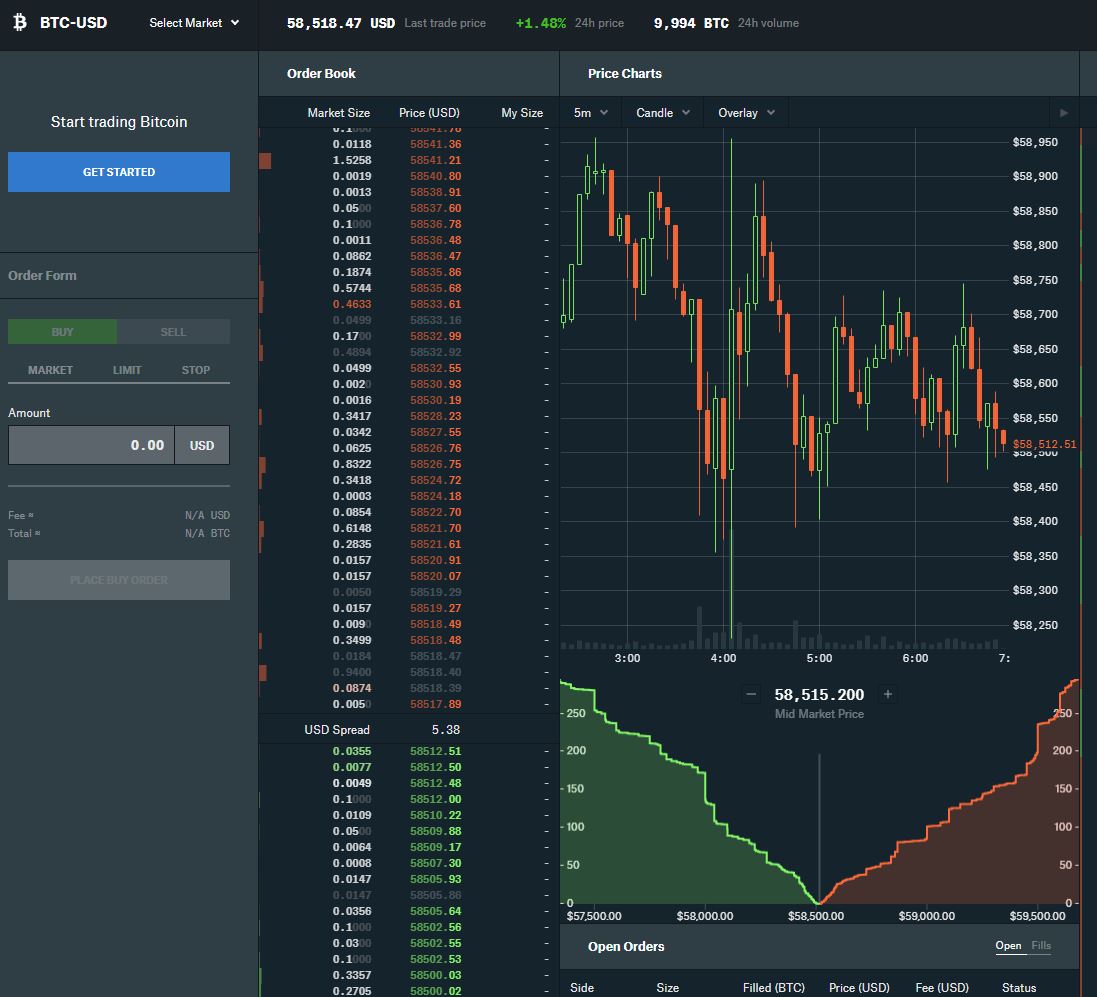Image resolution: width=1097 pixels, height=997 pixels.
Task: Click the Status column header in Open Orders
Action: click(1019, 987)
